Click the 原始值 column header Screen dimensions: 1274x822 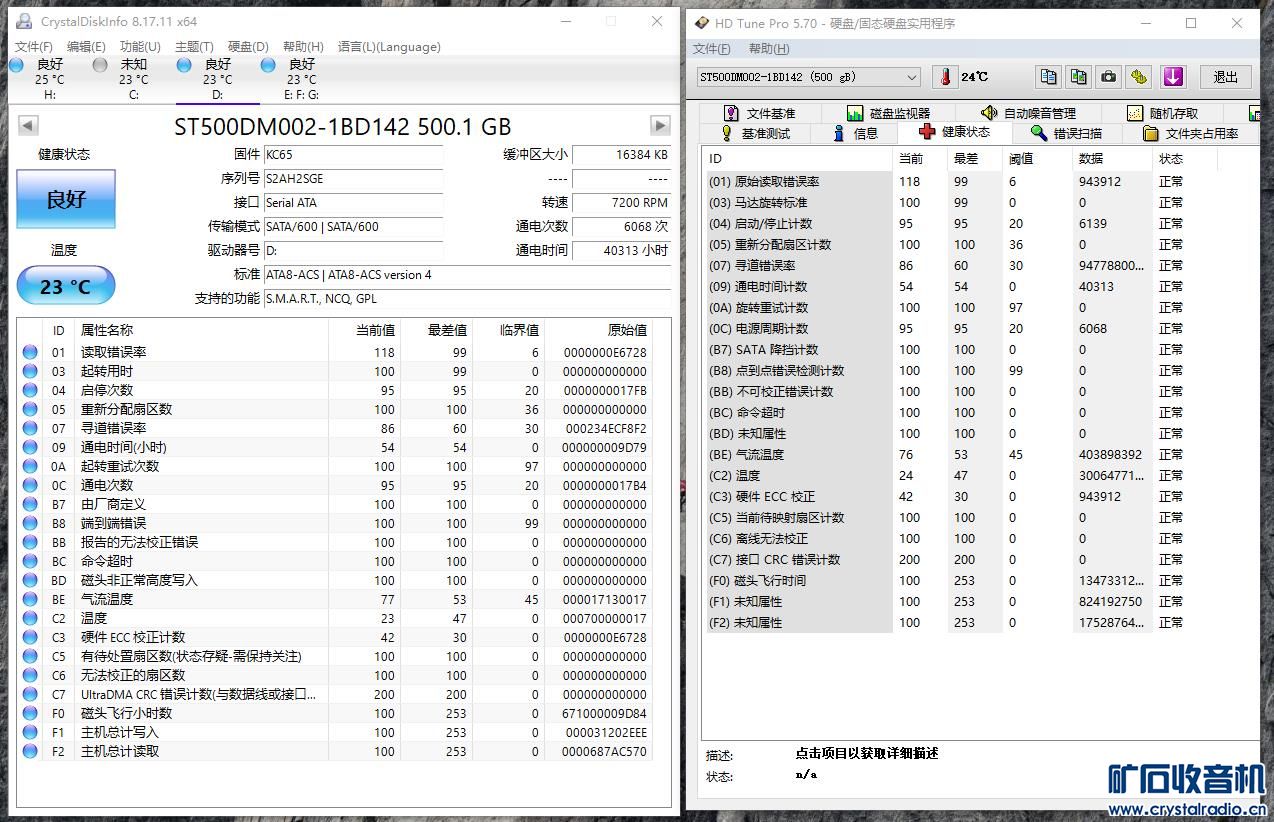(598, 330)
